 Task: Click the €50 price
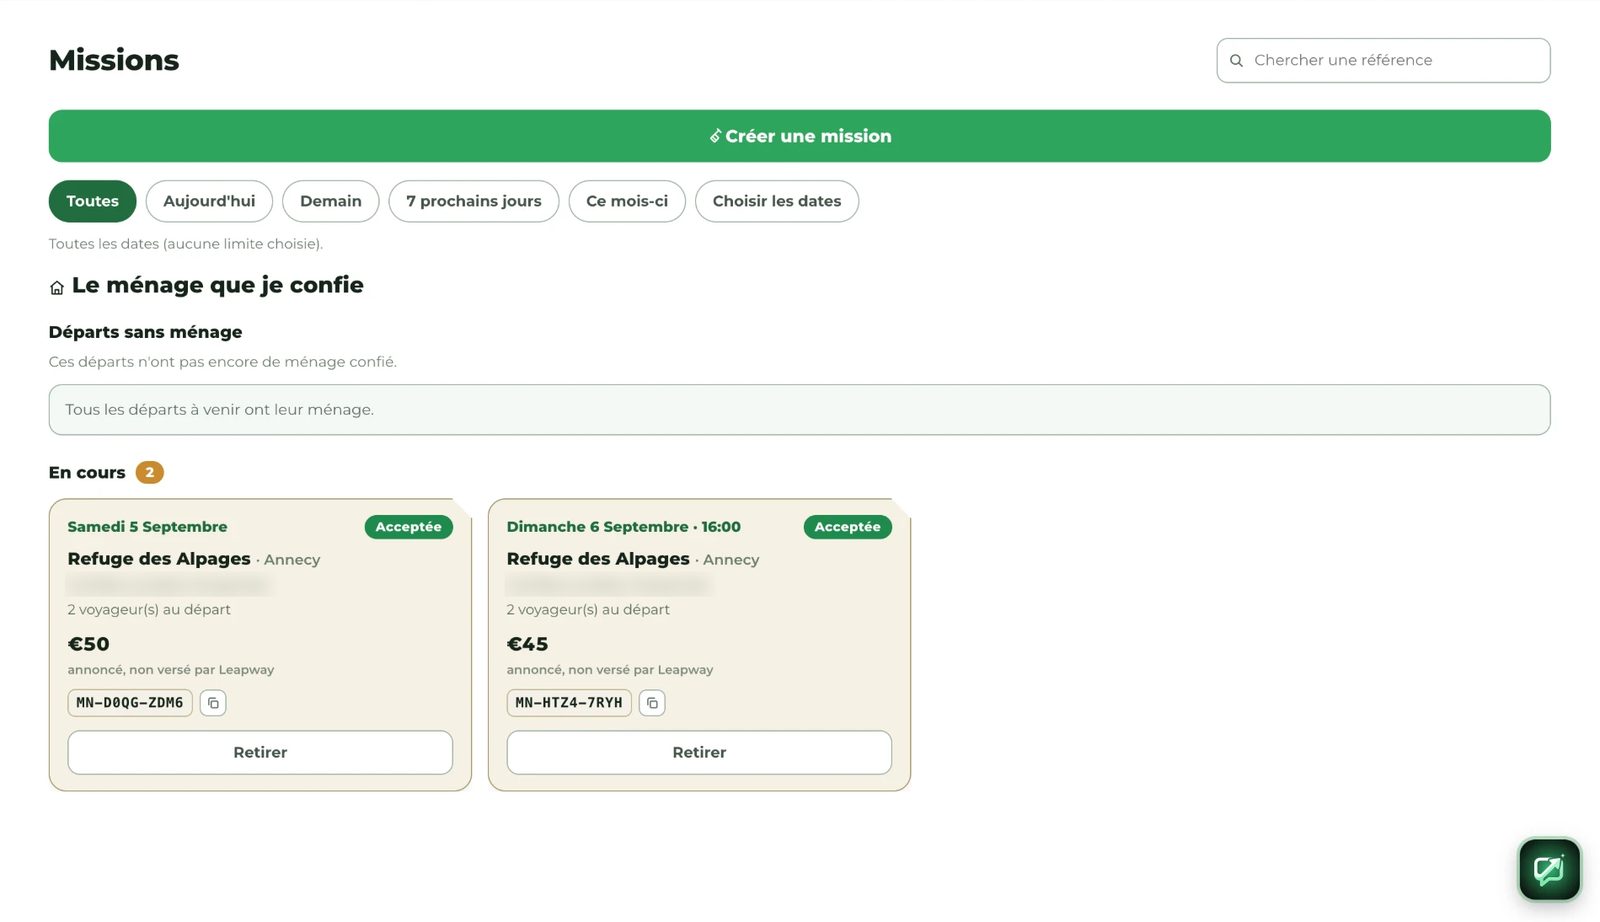click(x=88, y=644)
